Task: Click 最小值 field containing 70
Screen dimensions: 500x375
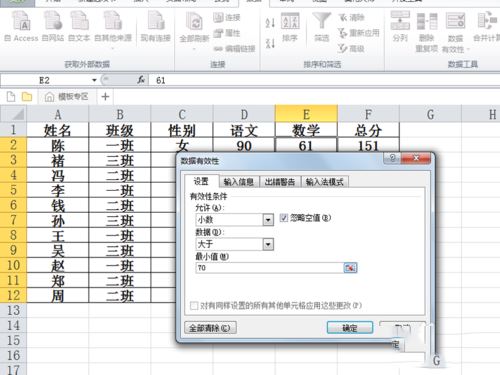Action: click(x=269, y=268)
